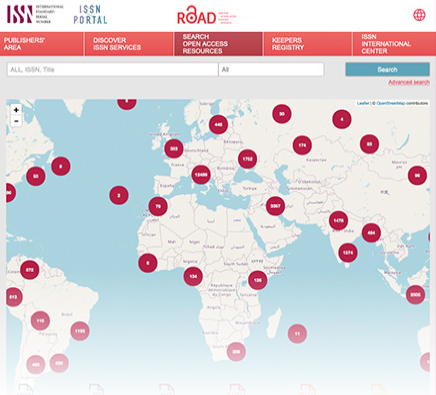Viewport: 436px width, 395px height.
Task: Open Discover ISSN Services menu
Action: point(129,44)
